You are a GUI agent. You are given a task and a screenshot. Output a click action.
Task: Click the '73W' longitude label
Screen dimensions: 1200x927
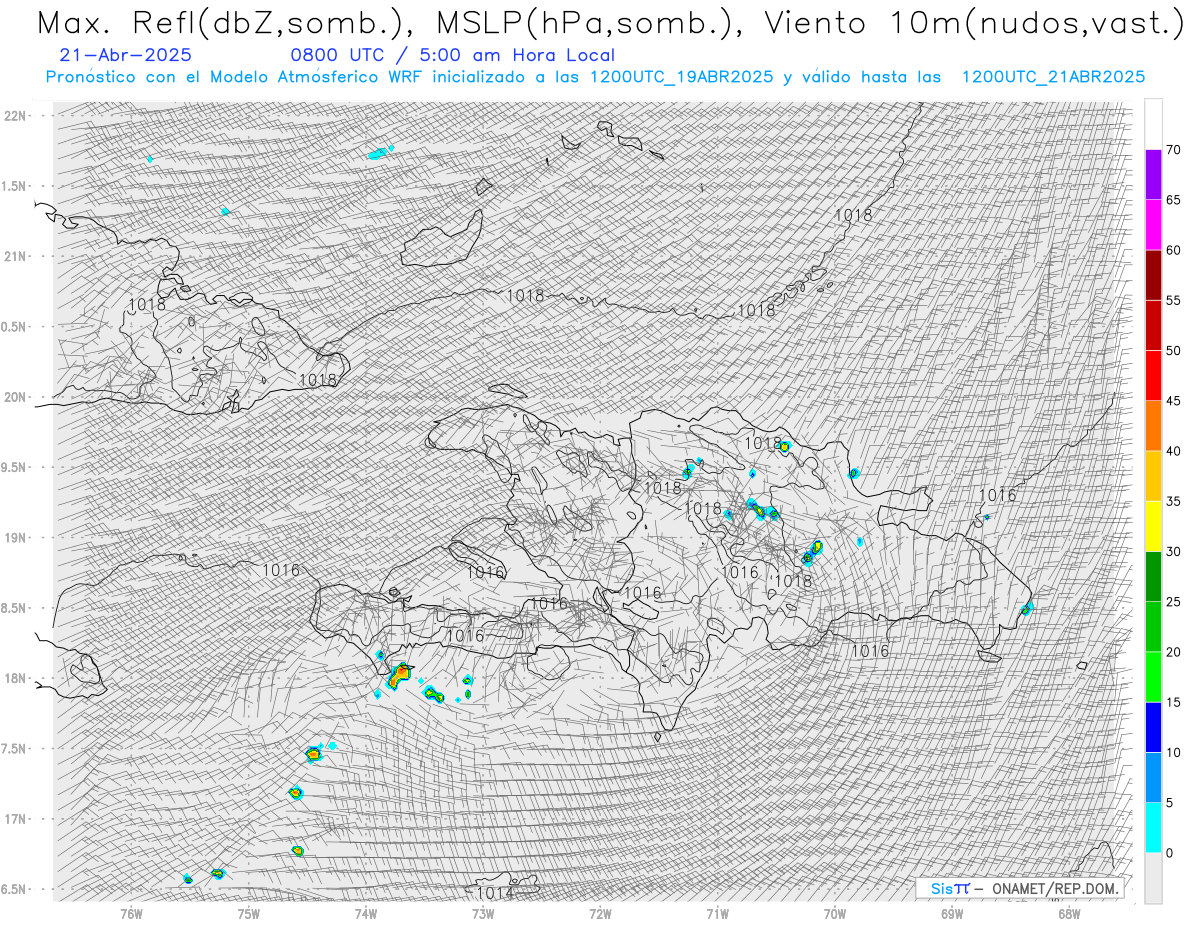[x=483, y=912]
